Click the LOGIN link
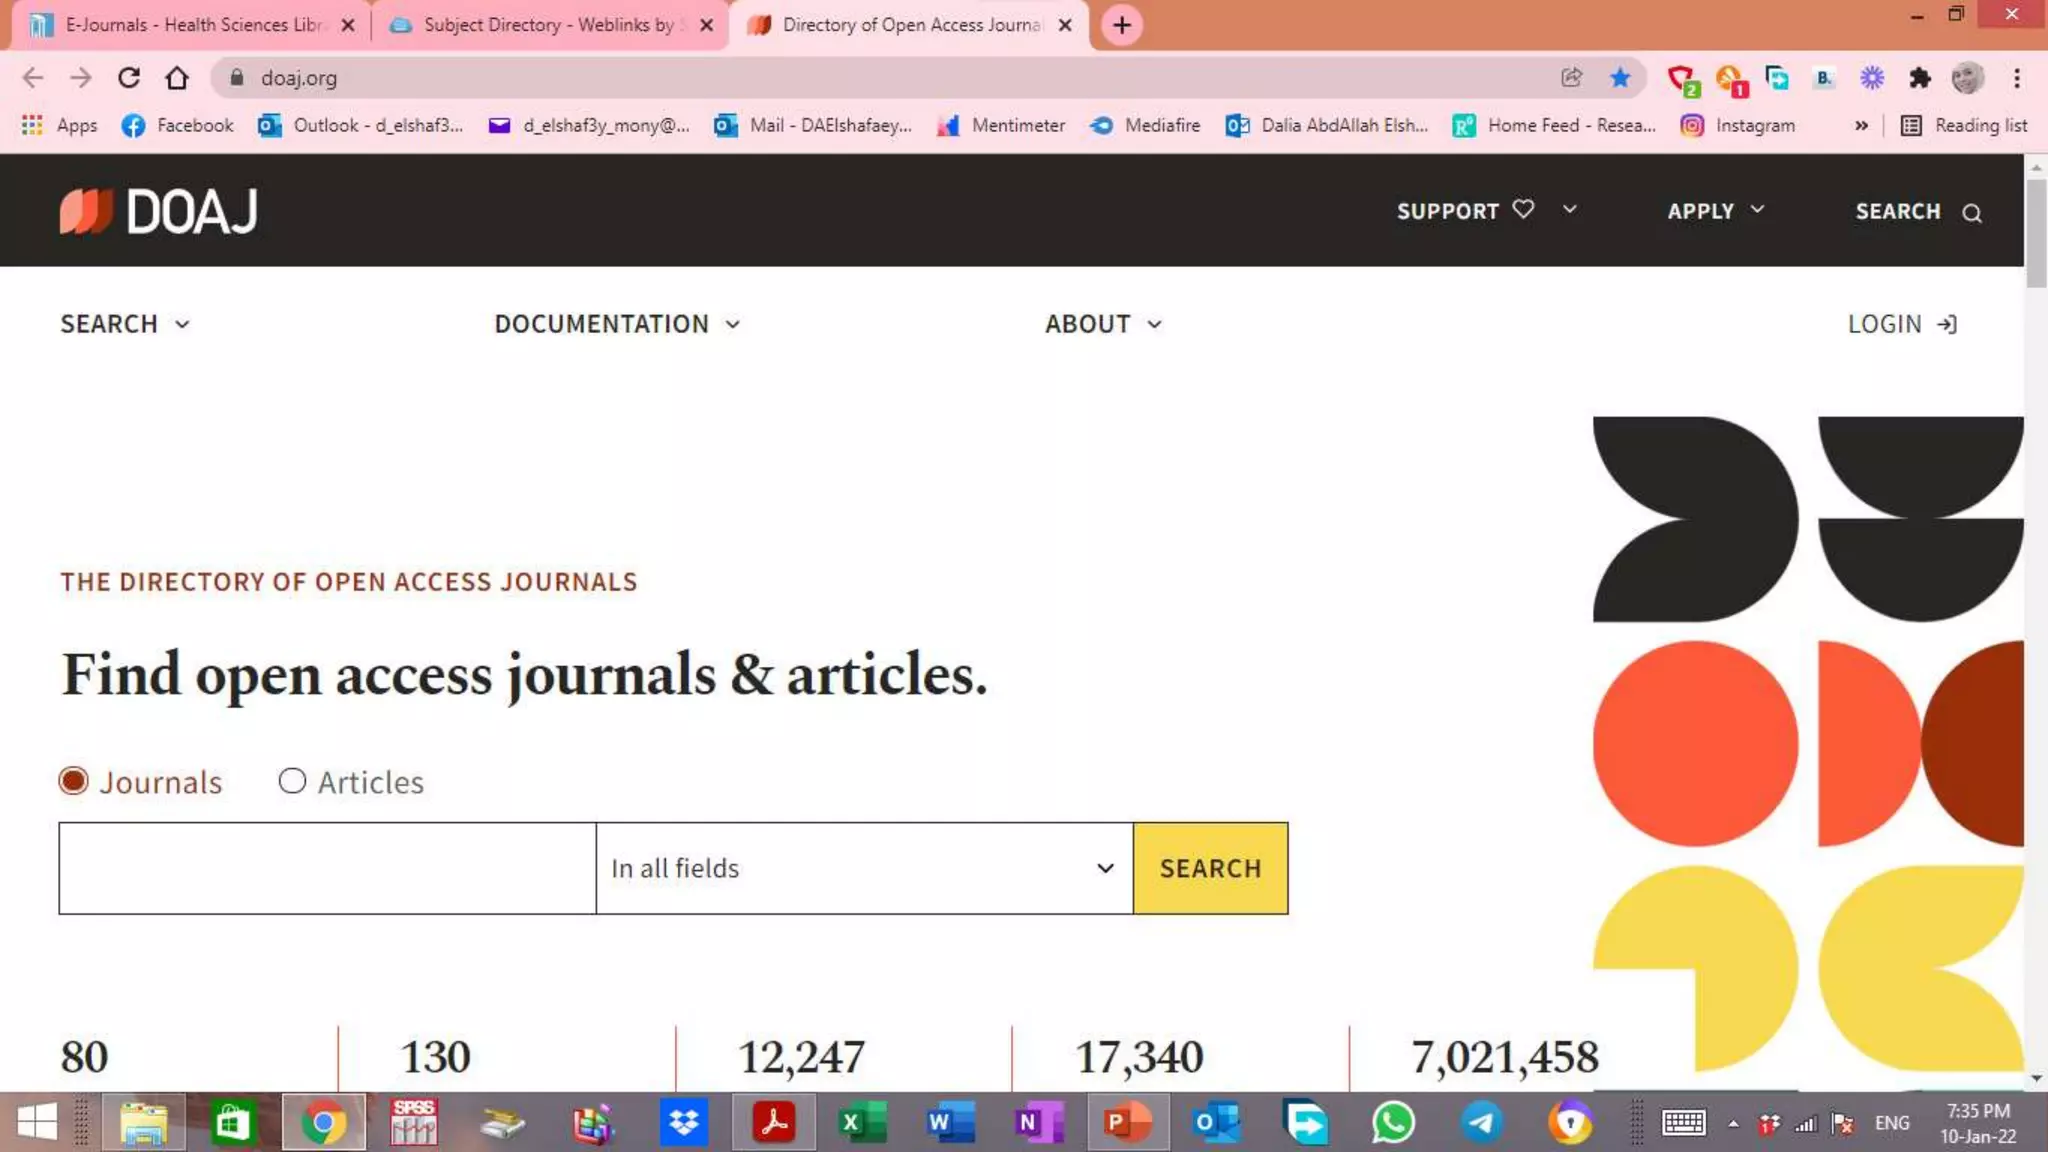The height and width of the screenshot is (1152, 2048). coord(1901,324)
